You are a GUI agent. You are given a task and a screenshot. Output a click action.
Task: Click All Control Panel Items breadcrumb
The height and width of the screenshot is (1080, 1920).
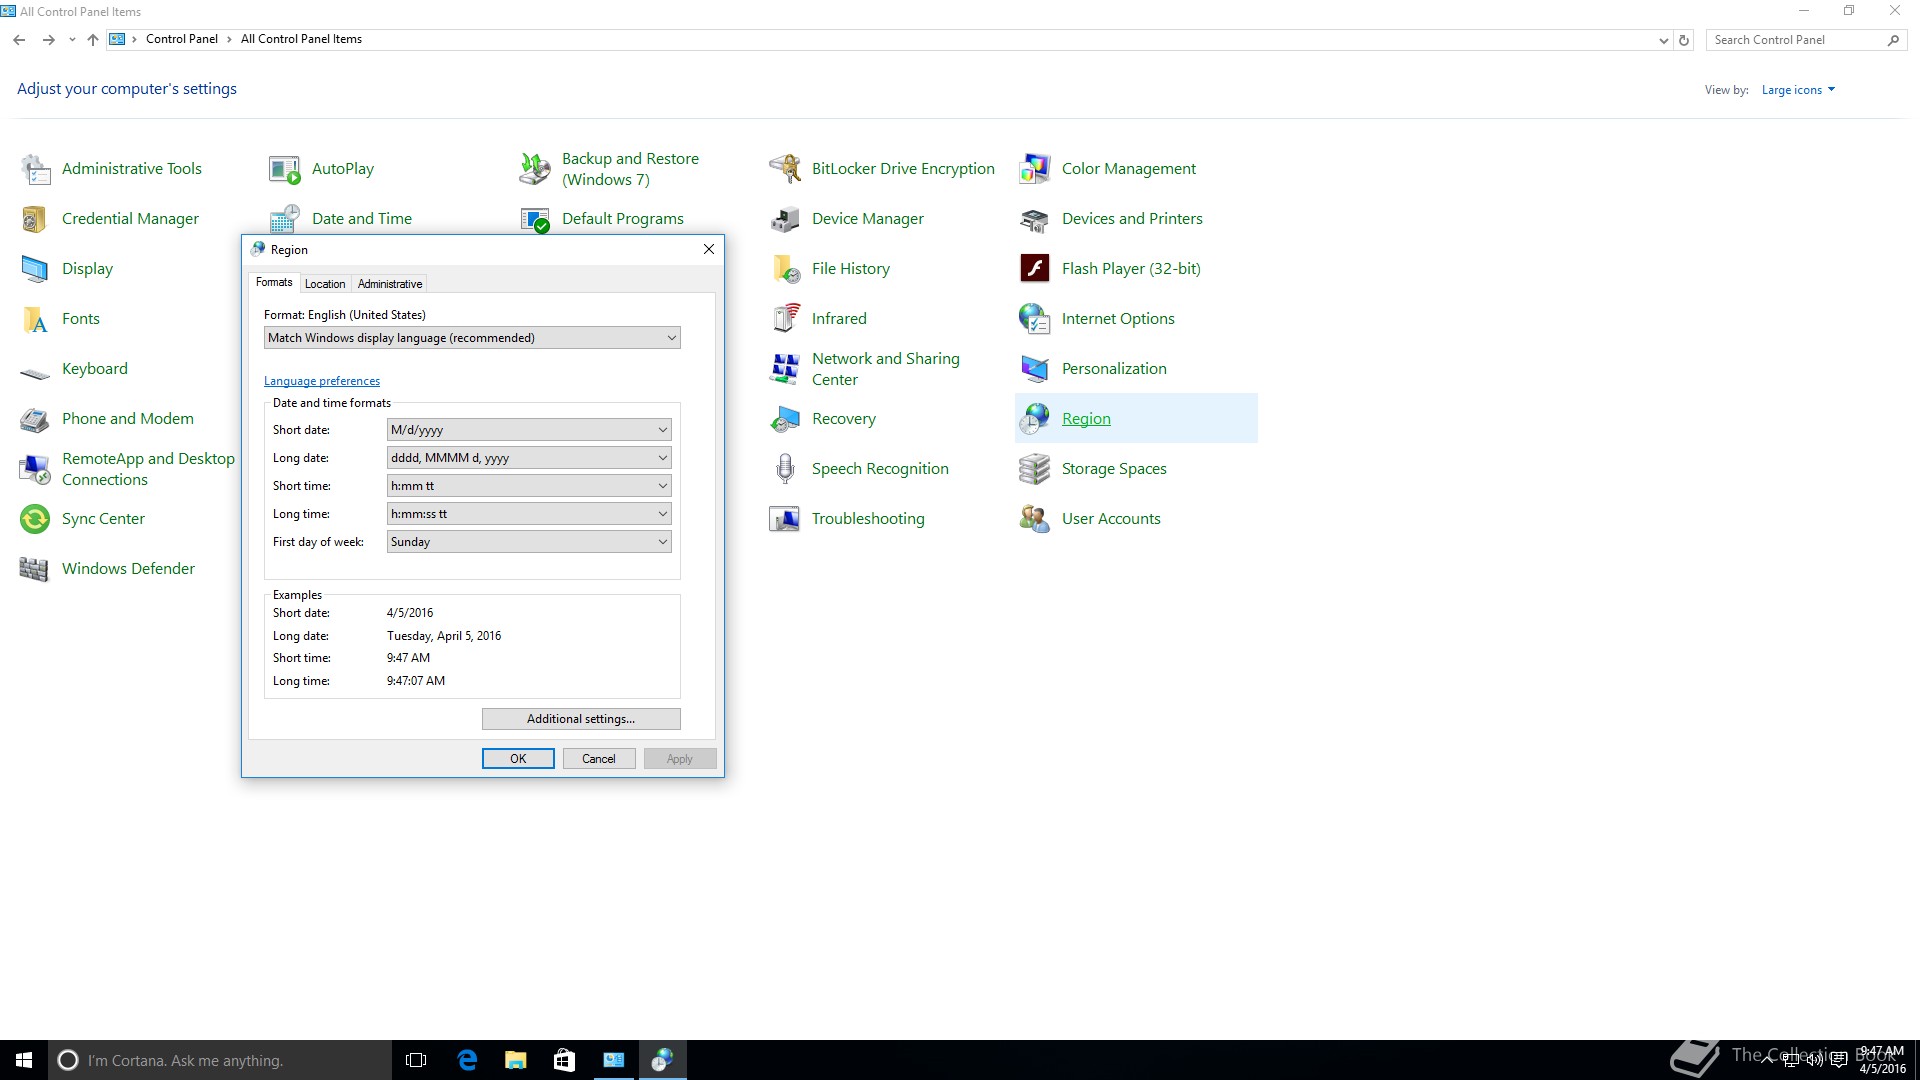point(301,39)
